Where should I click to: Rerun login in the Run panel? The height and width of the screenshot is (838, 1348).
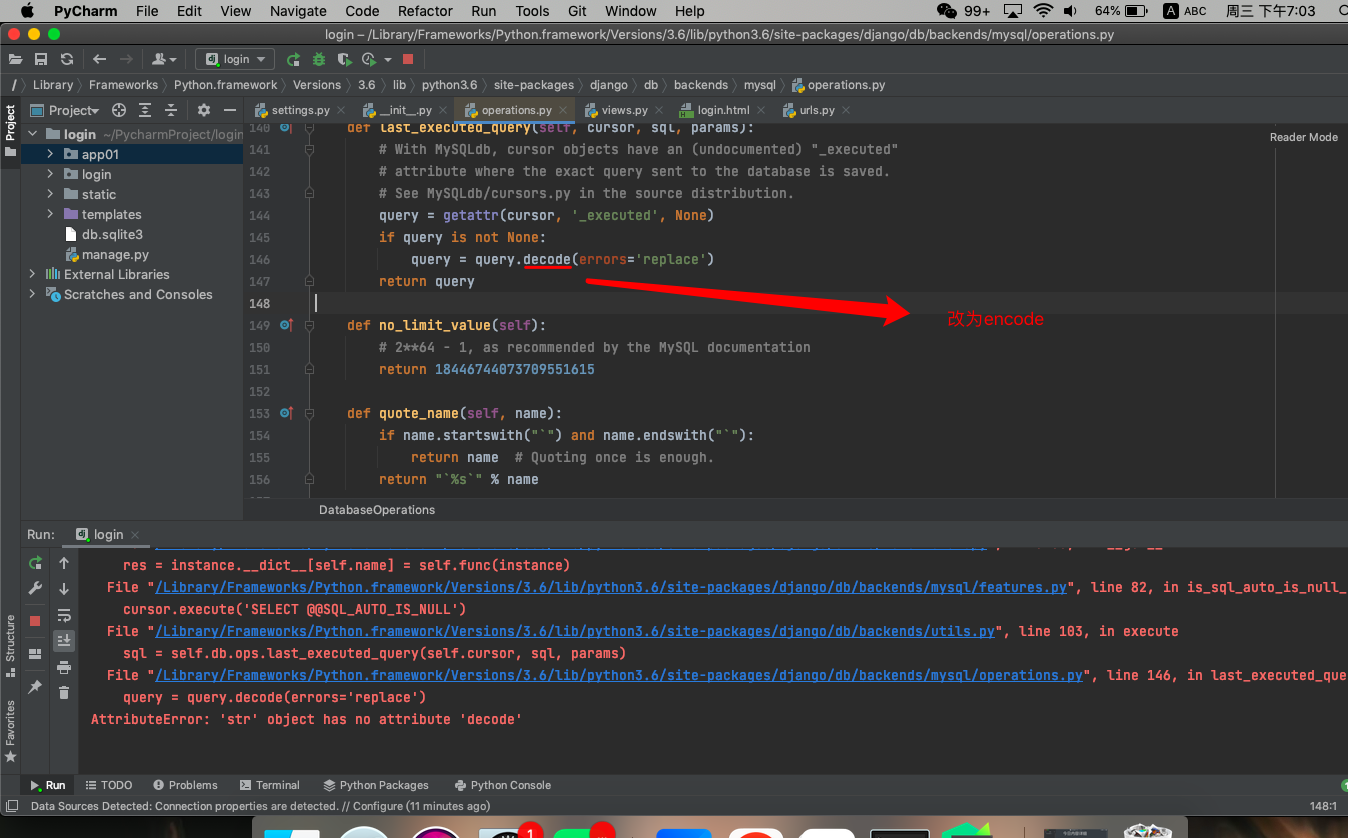tap(36, 563)
